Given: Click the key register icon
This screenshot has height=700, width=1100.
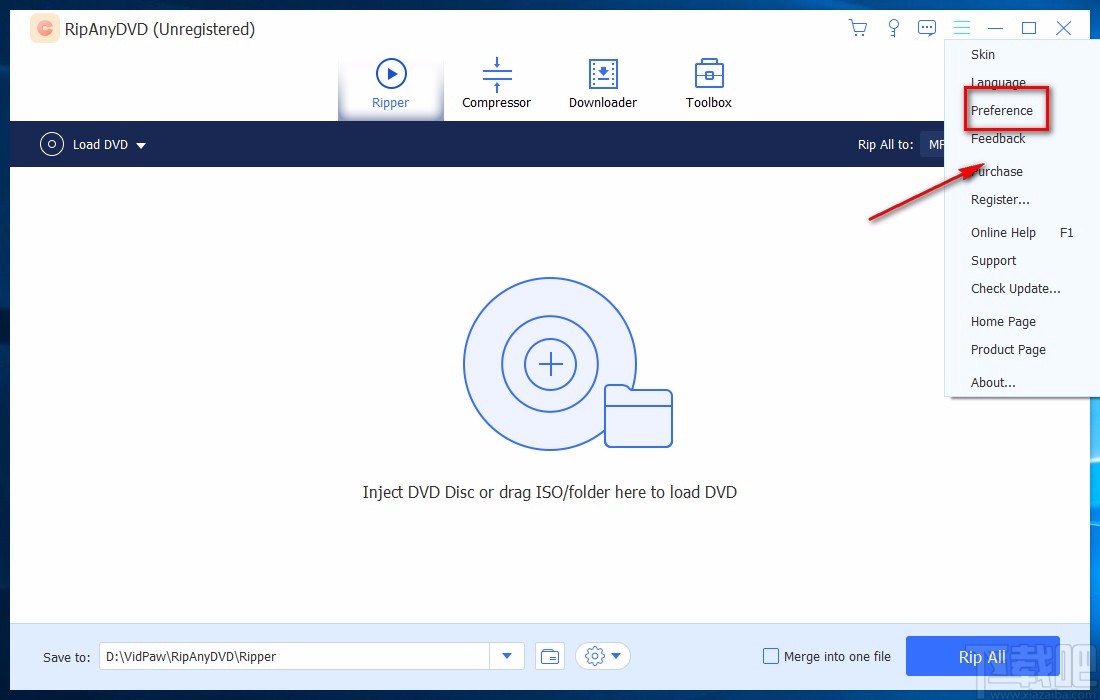Looking at the screenshot, I should click(893, 28).
